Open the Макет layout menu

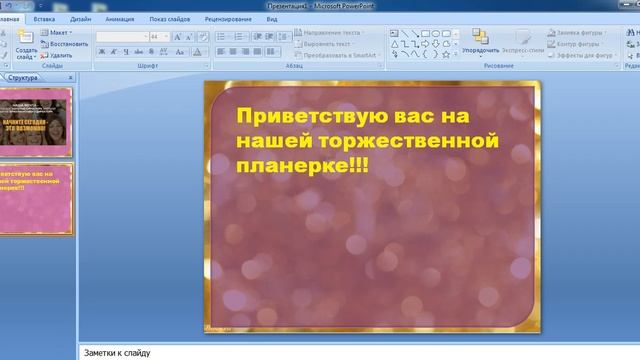coord(57,32)
